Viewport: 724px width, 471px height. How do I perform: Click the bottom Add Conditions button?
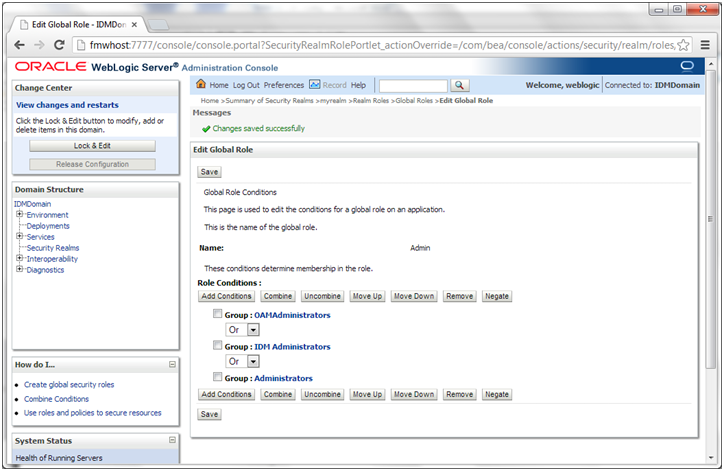pos(226,394)
